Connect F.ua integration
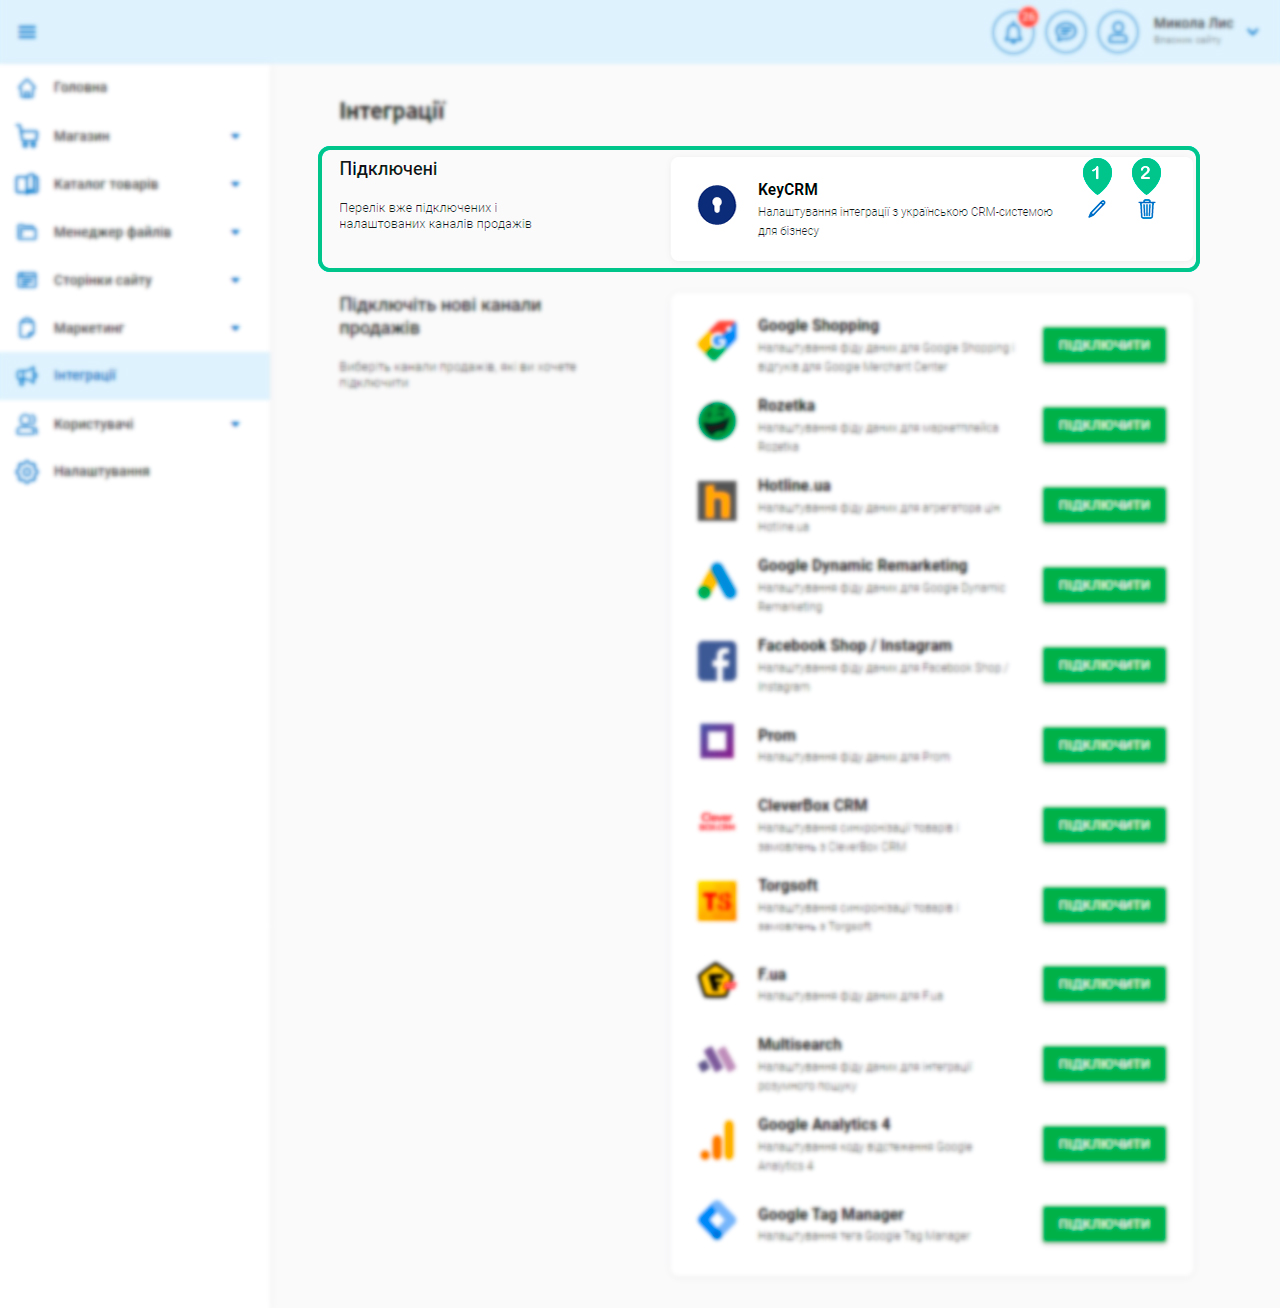Screen dimensions: 1280x1308 [x=1104, y=984]
